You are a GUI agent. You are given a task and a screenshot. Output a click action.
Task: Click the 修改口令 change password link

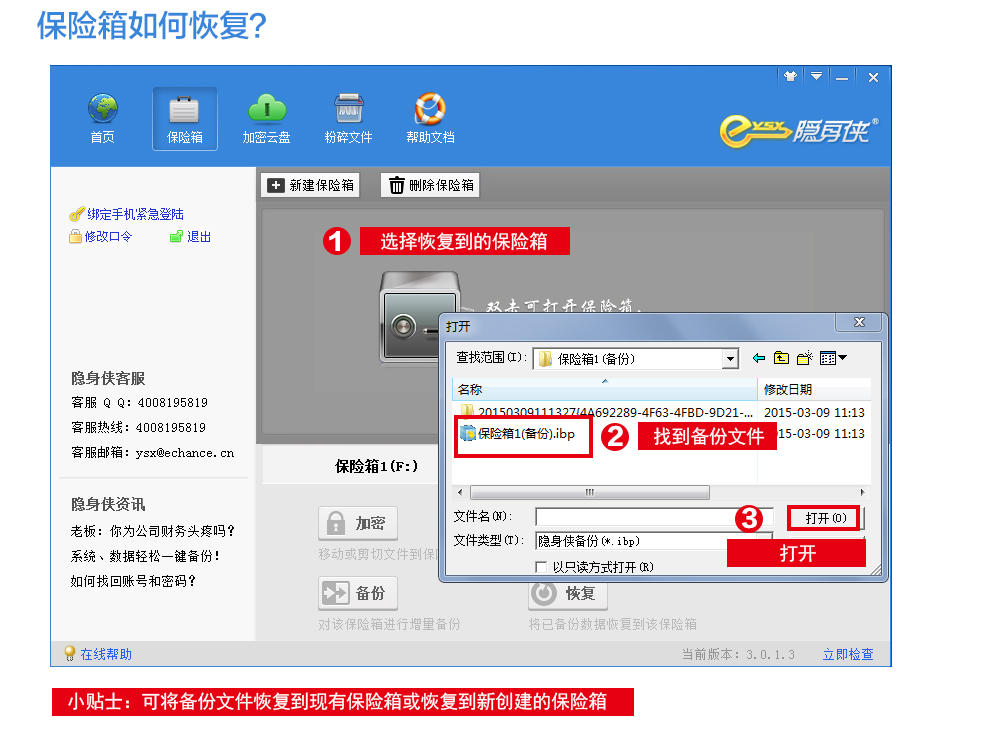tap(109, 237)
